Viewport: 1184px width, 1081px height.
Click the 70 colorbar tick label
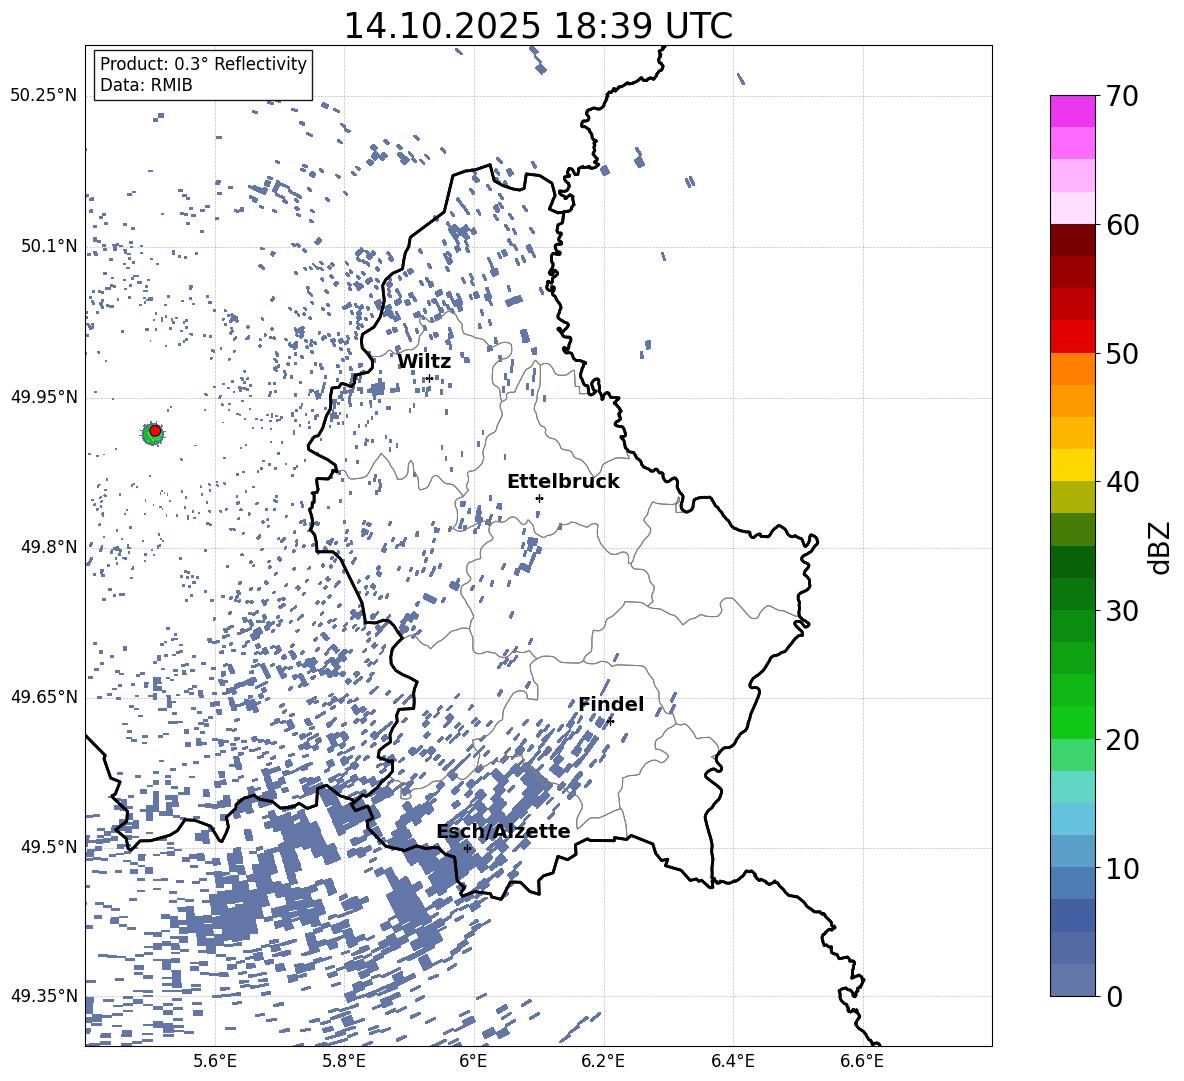pyautogui.click(x=1122, y=96)
